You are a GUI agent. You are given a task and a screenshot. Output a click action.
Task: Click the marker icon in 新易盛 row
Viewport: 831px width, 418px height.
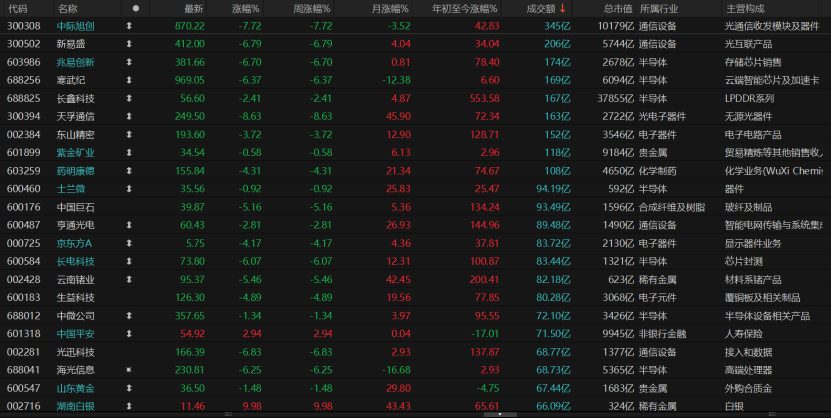tap(129, 44)
